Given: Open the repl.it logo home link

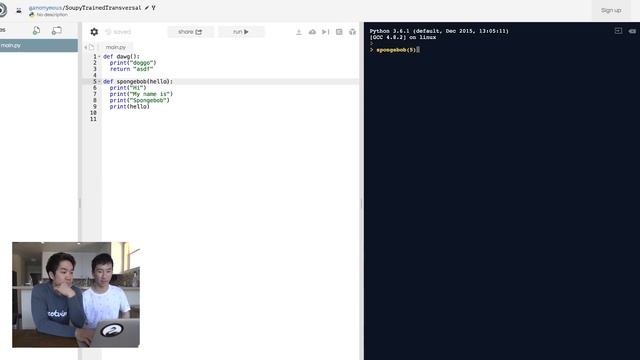Looking at the screenshot, I should [x=2, y=10].
